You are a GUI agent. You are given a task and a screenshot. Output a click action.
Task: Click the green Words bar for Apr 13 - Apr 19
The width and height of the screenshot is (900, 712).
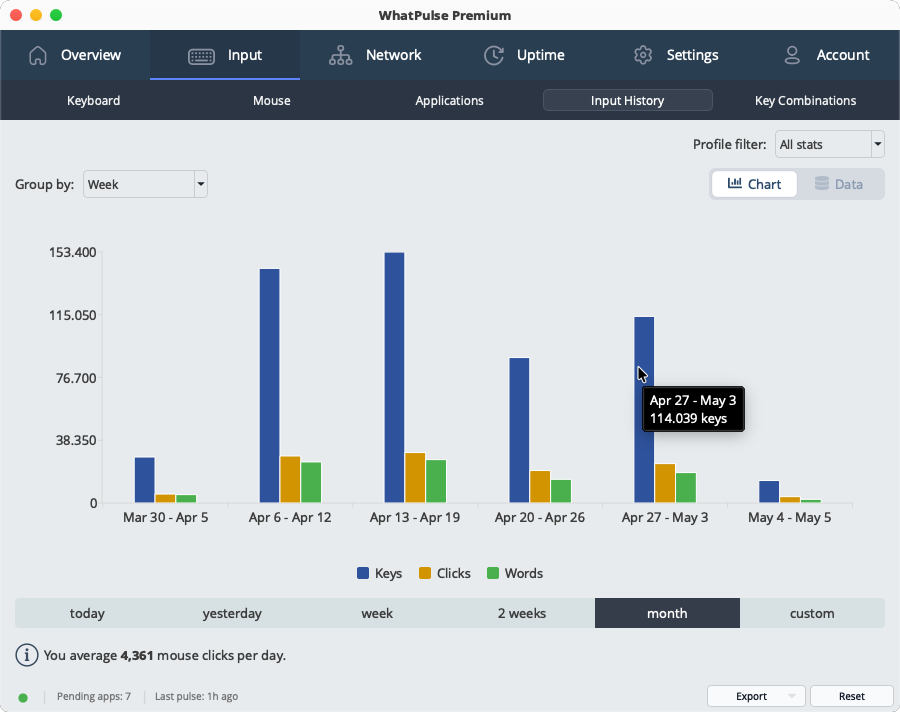pos(436,481)
